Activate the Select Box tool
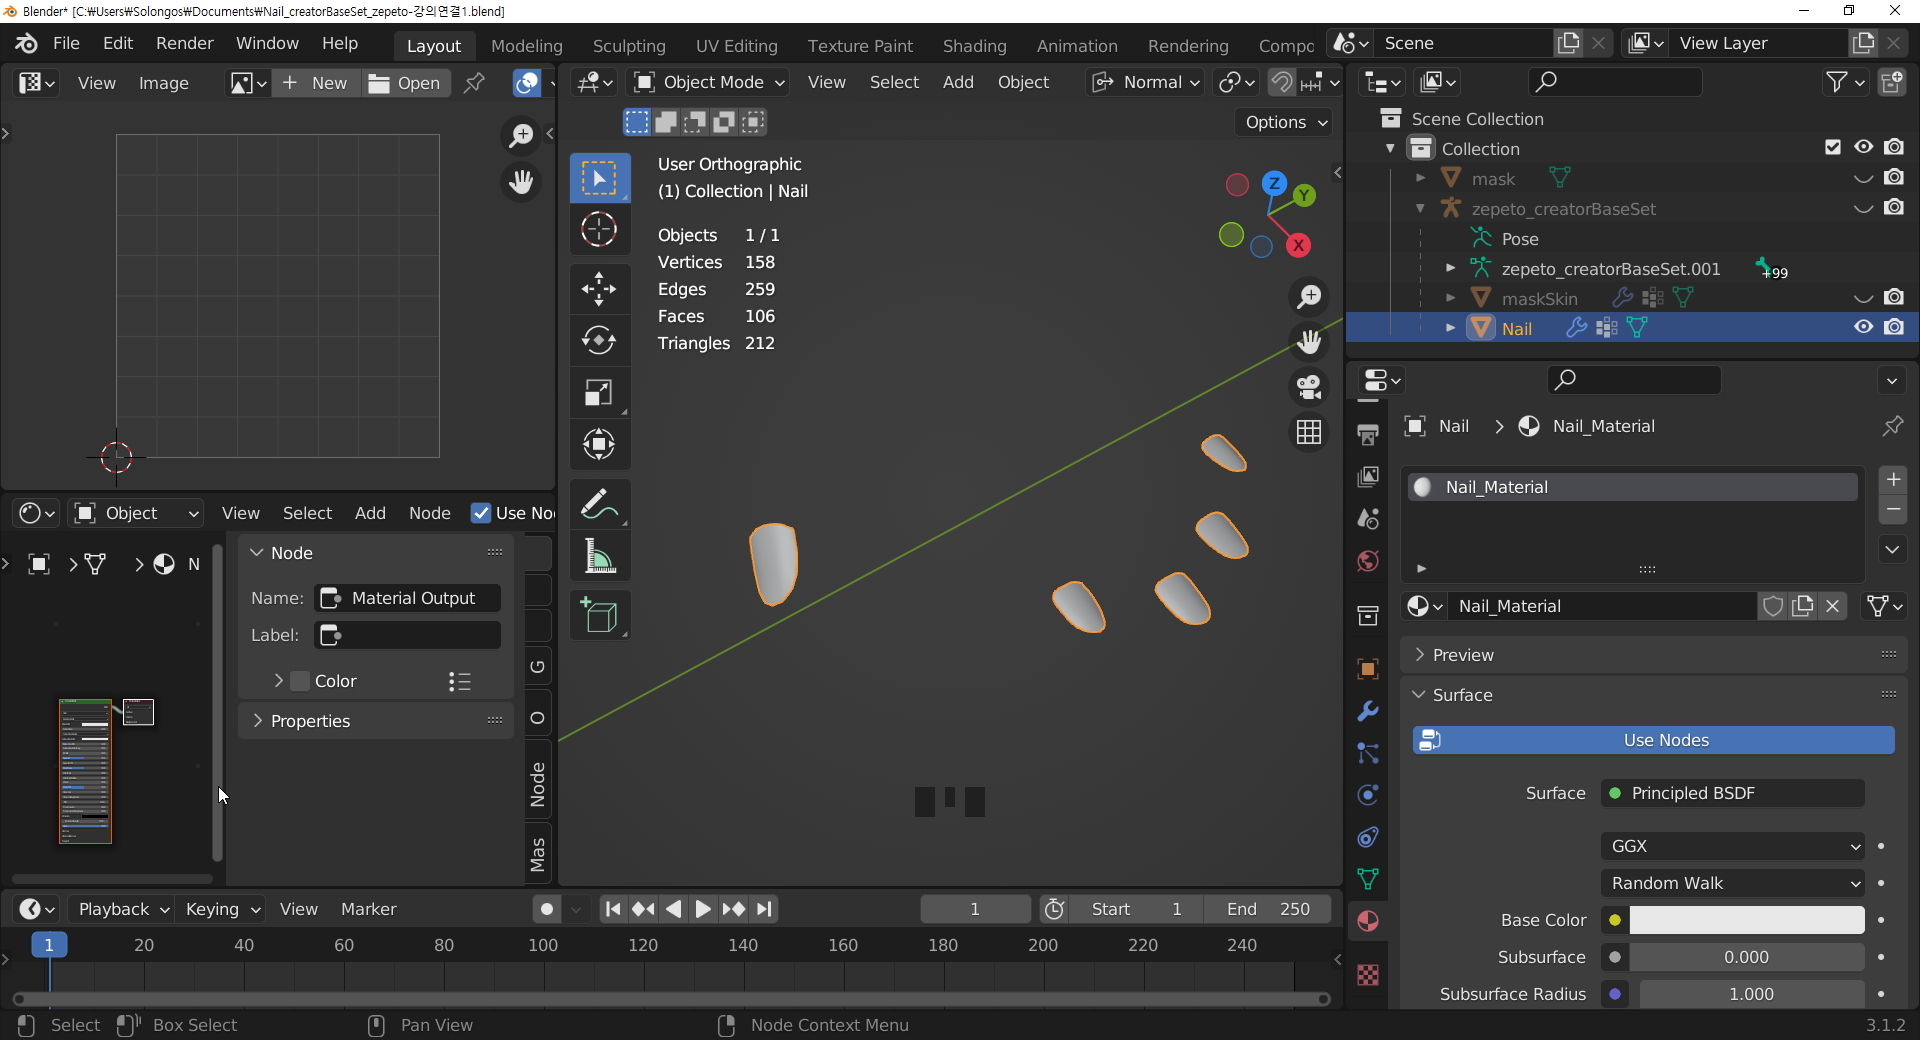1920x1040 pixels. (599, 179)
